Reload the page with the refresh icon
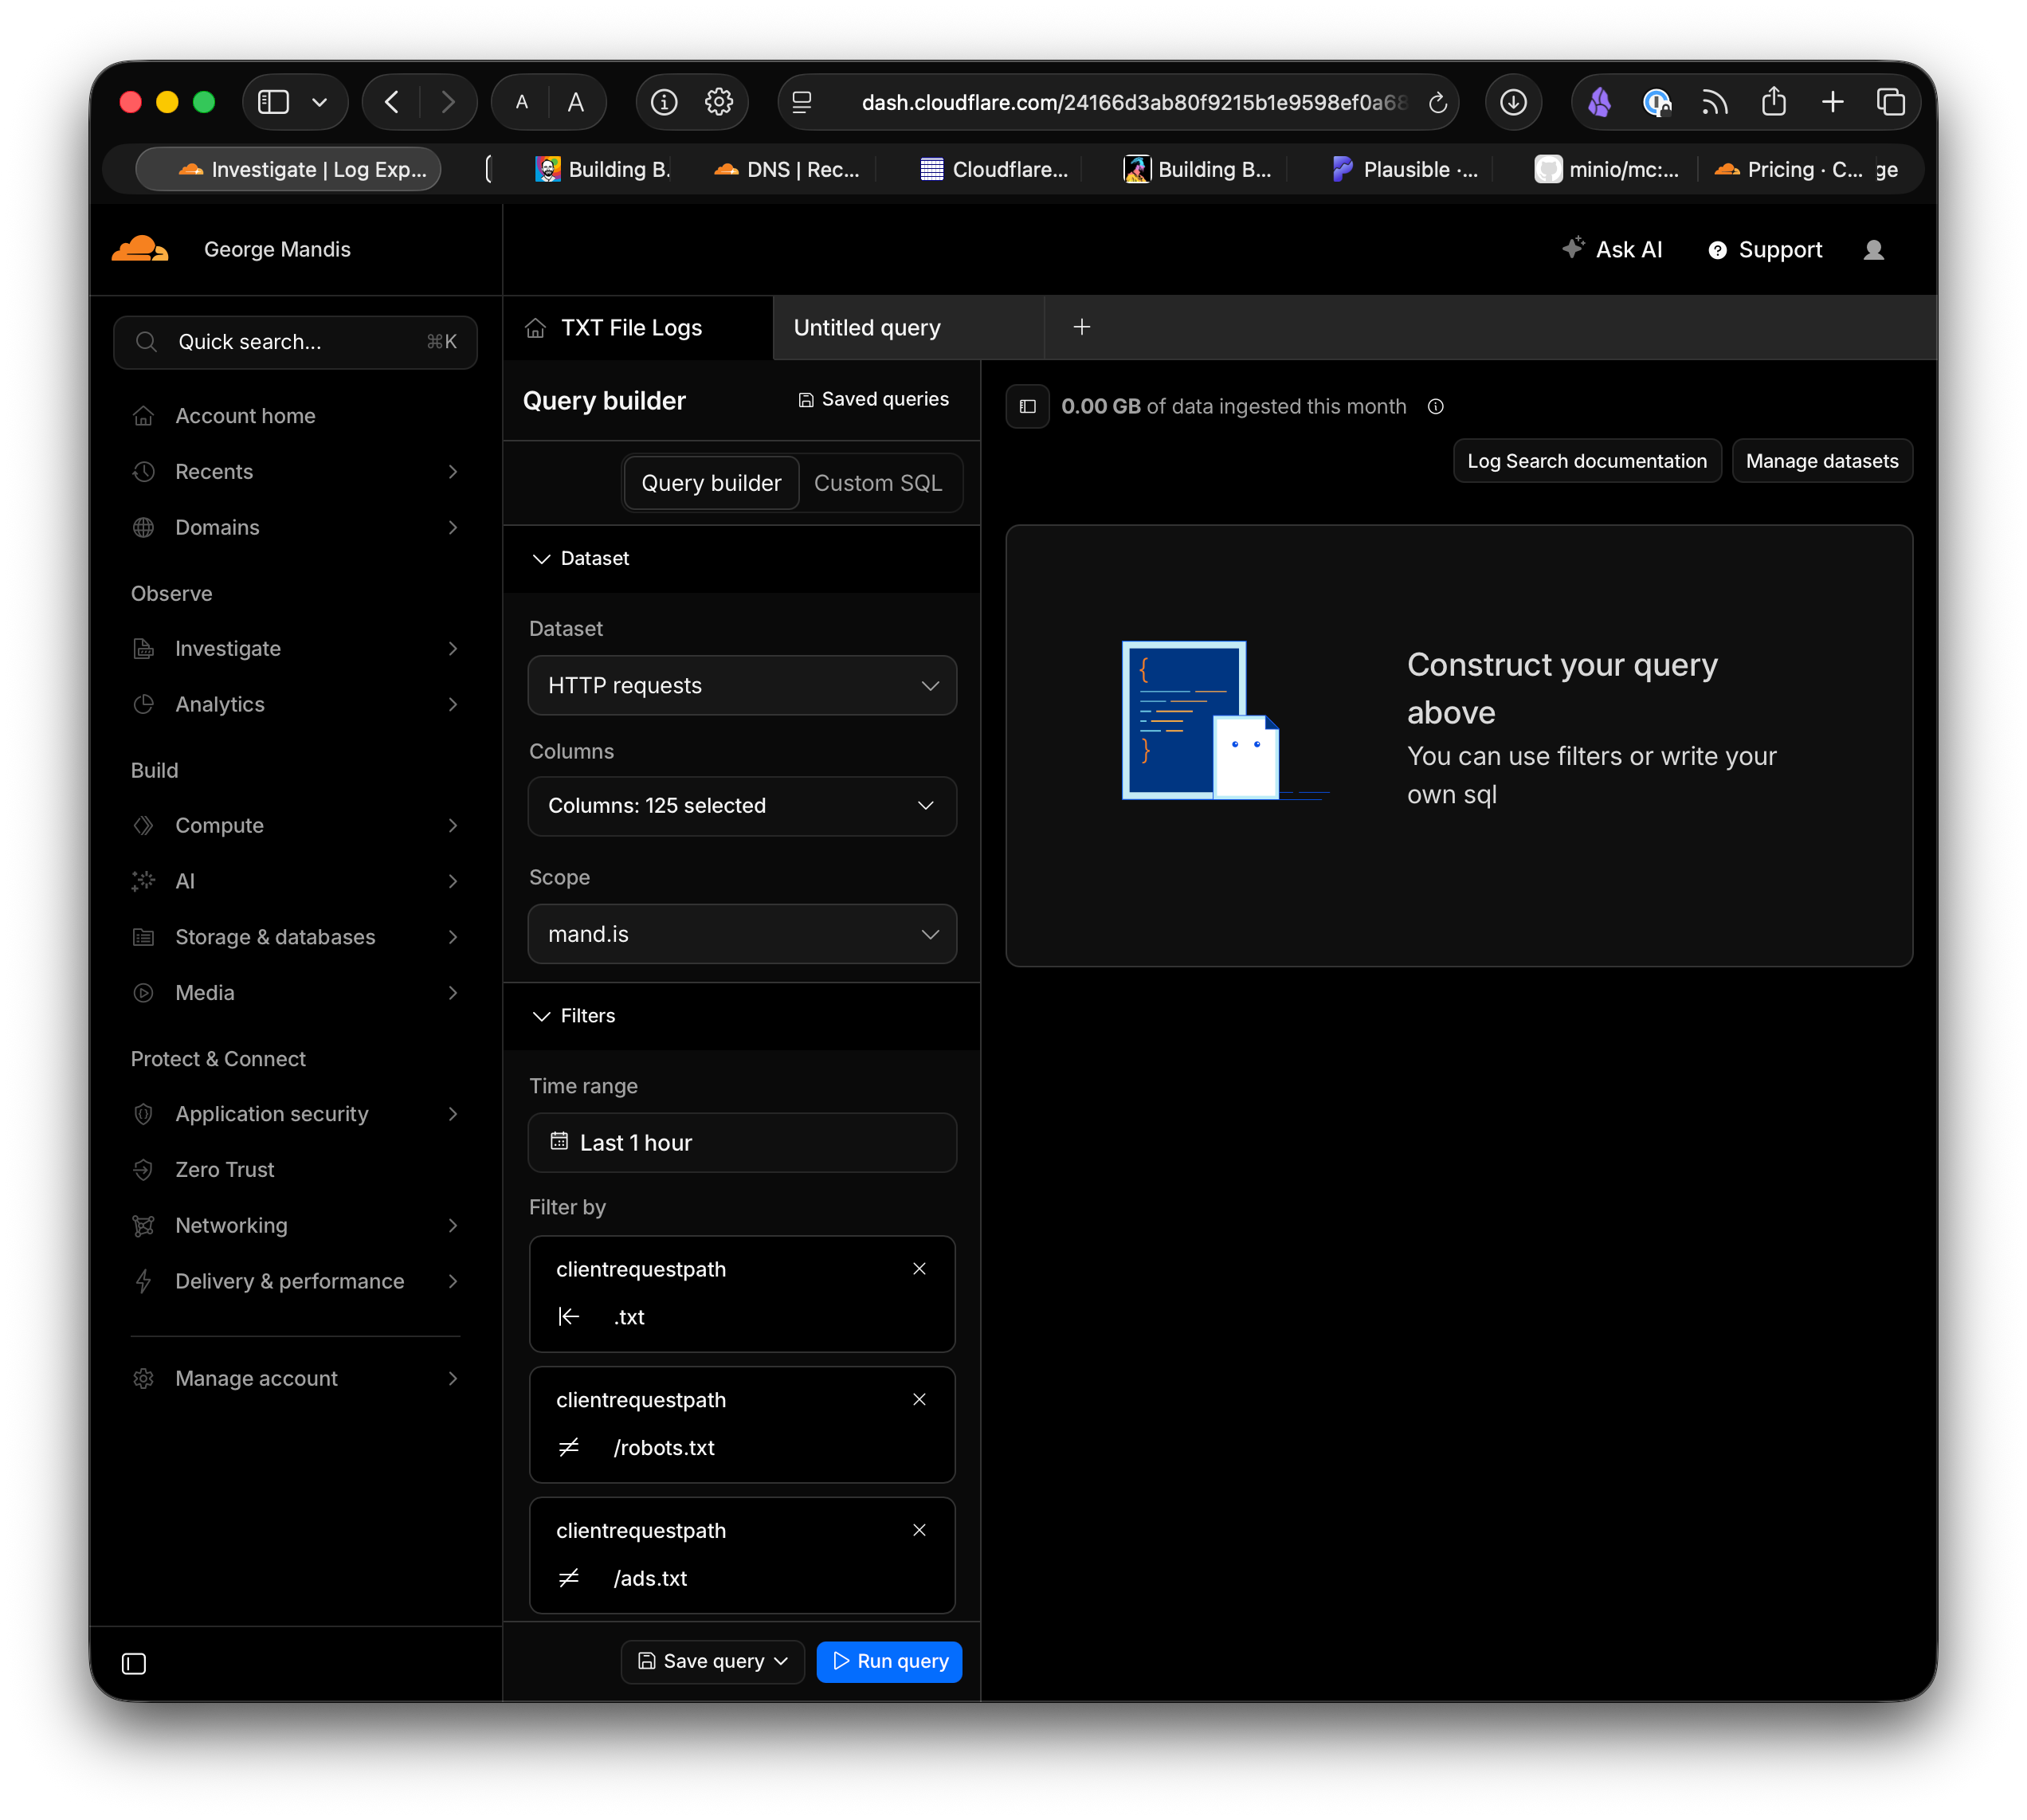Viewport: 2027px width, 1820px height. [1437, 102]
